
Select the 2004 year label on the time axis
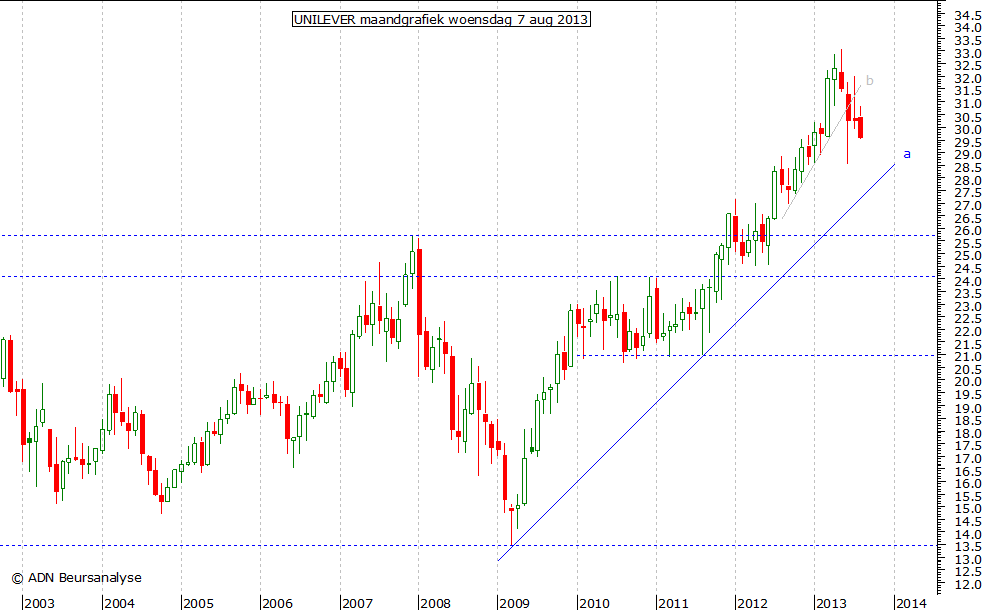(119, 603)
